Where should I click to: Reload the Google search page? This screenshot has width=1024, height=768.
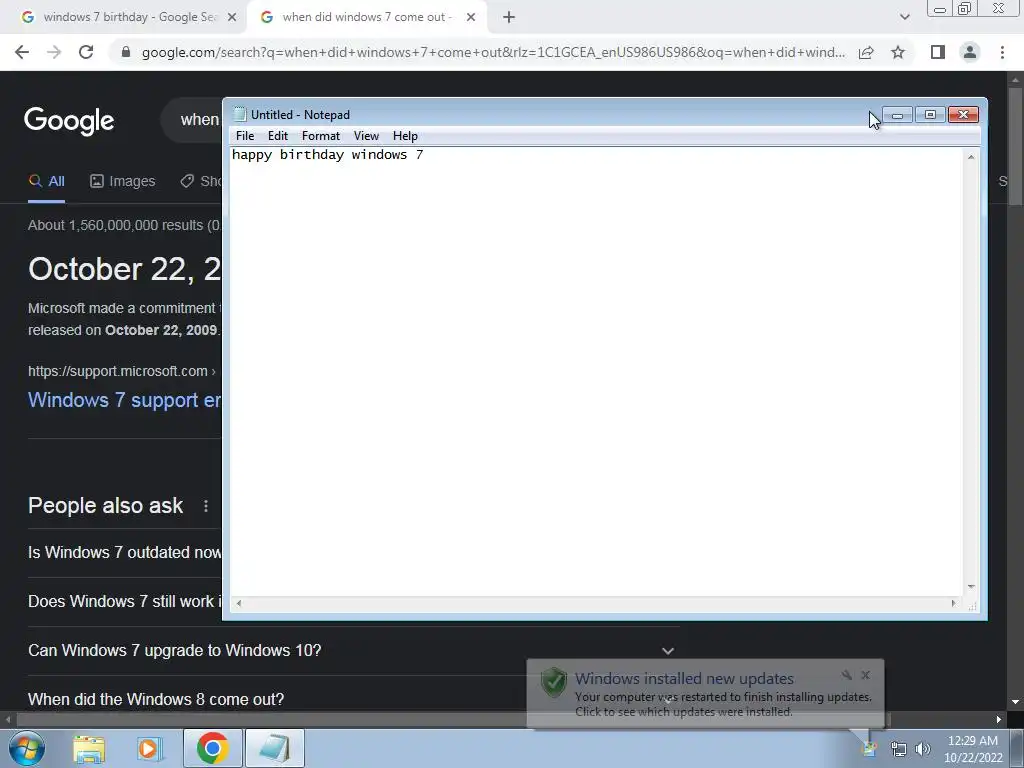coord(86,52)
